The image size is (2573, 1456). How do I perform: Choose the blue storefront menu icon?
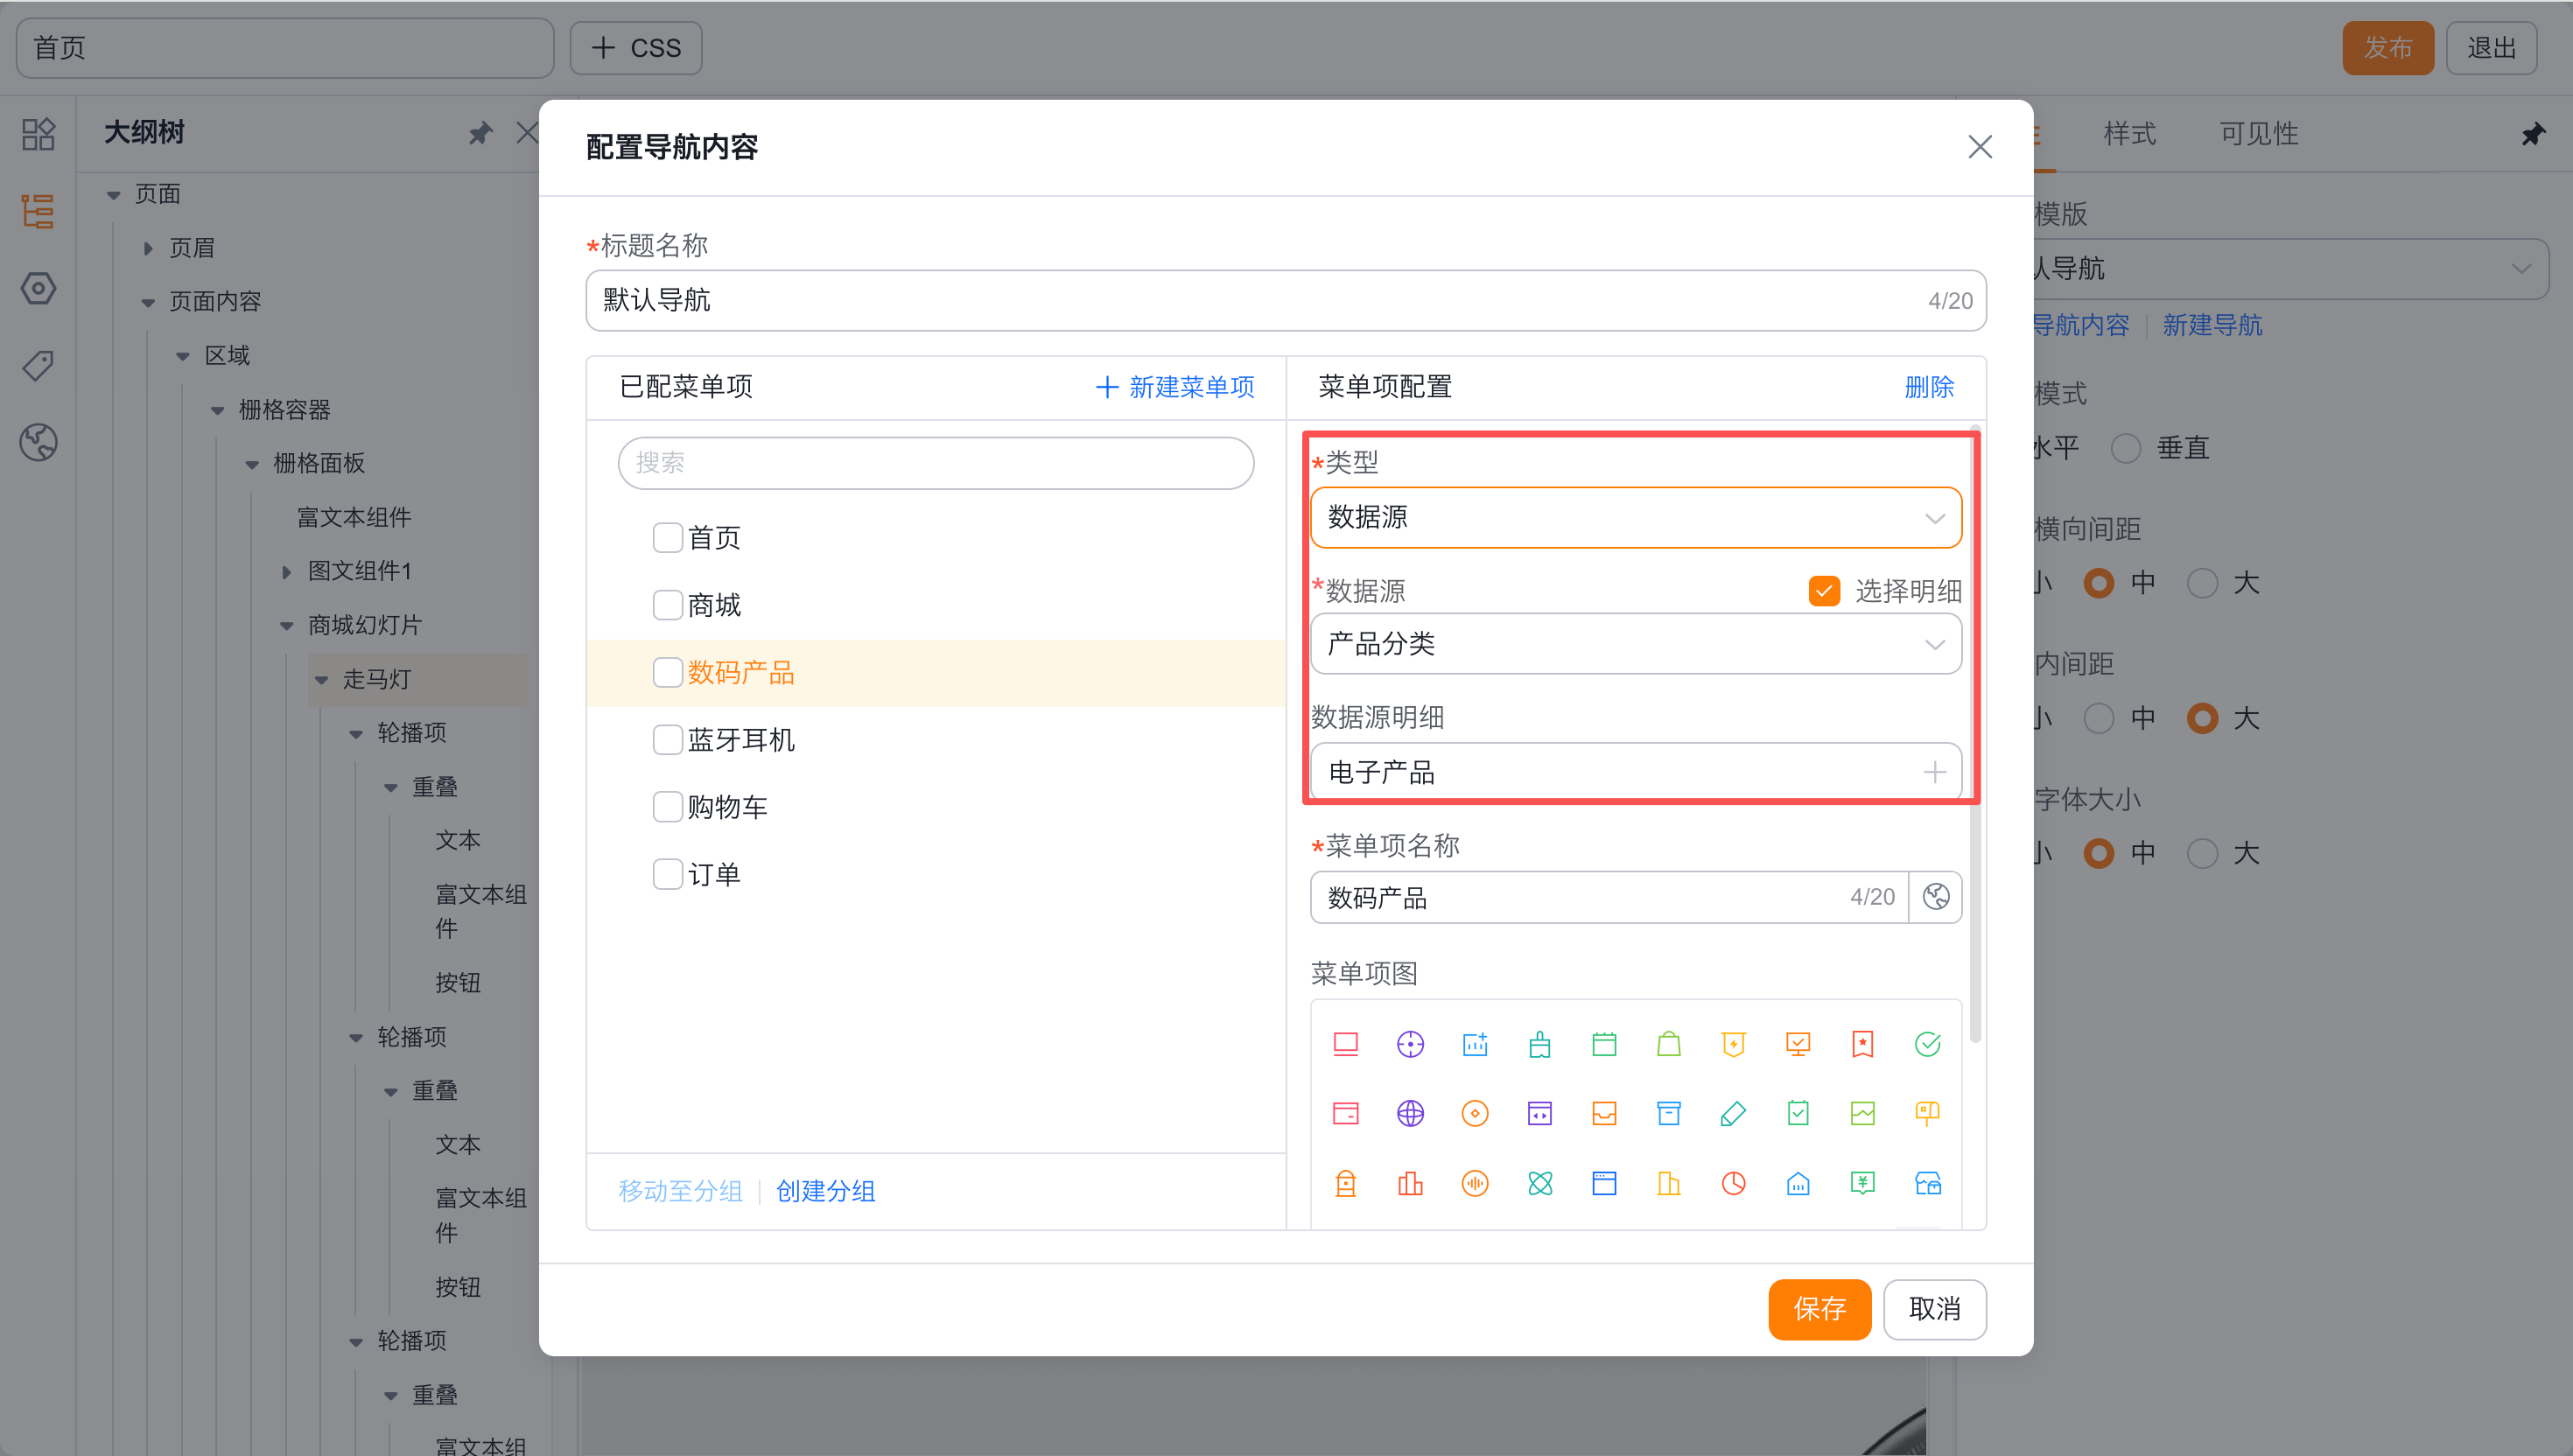point(1927,1183)
